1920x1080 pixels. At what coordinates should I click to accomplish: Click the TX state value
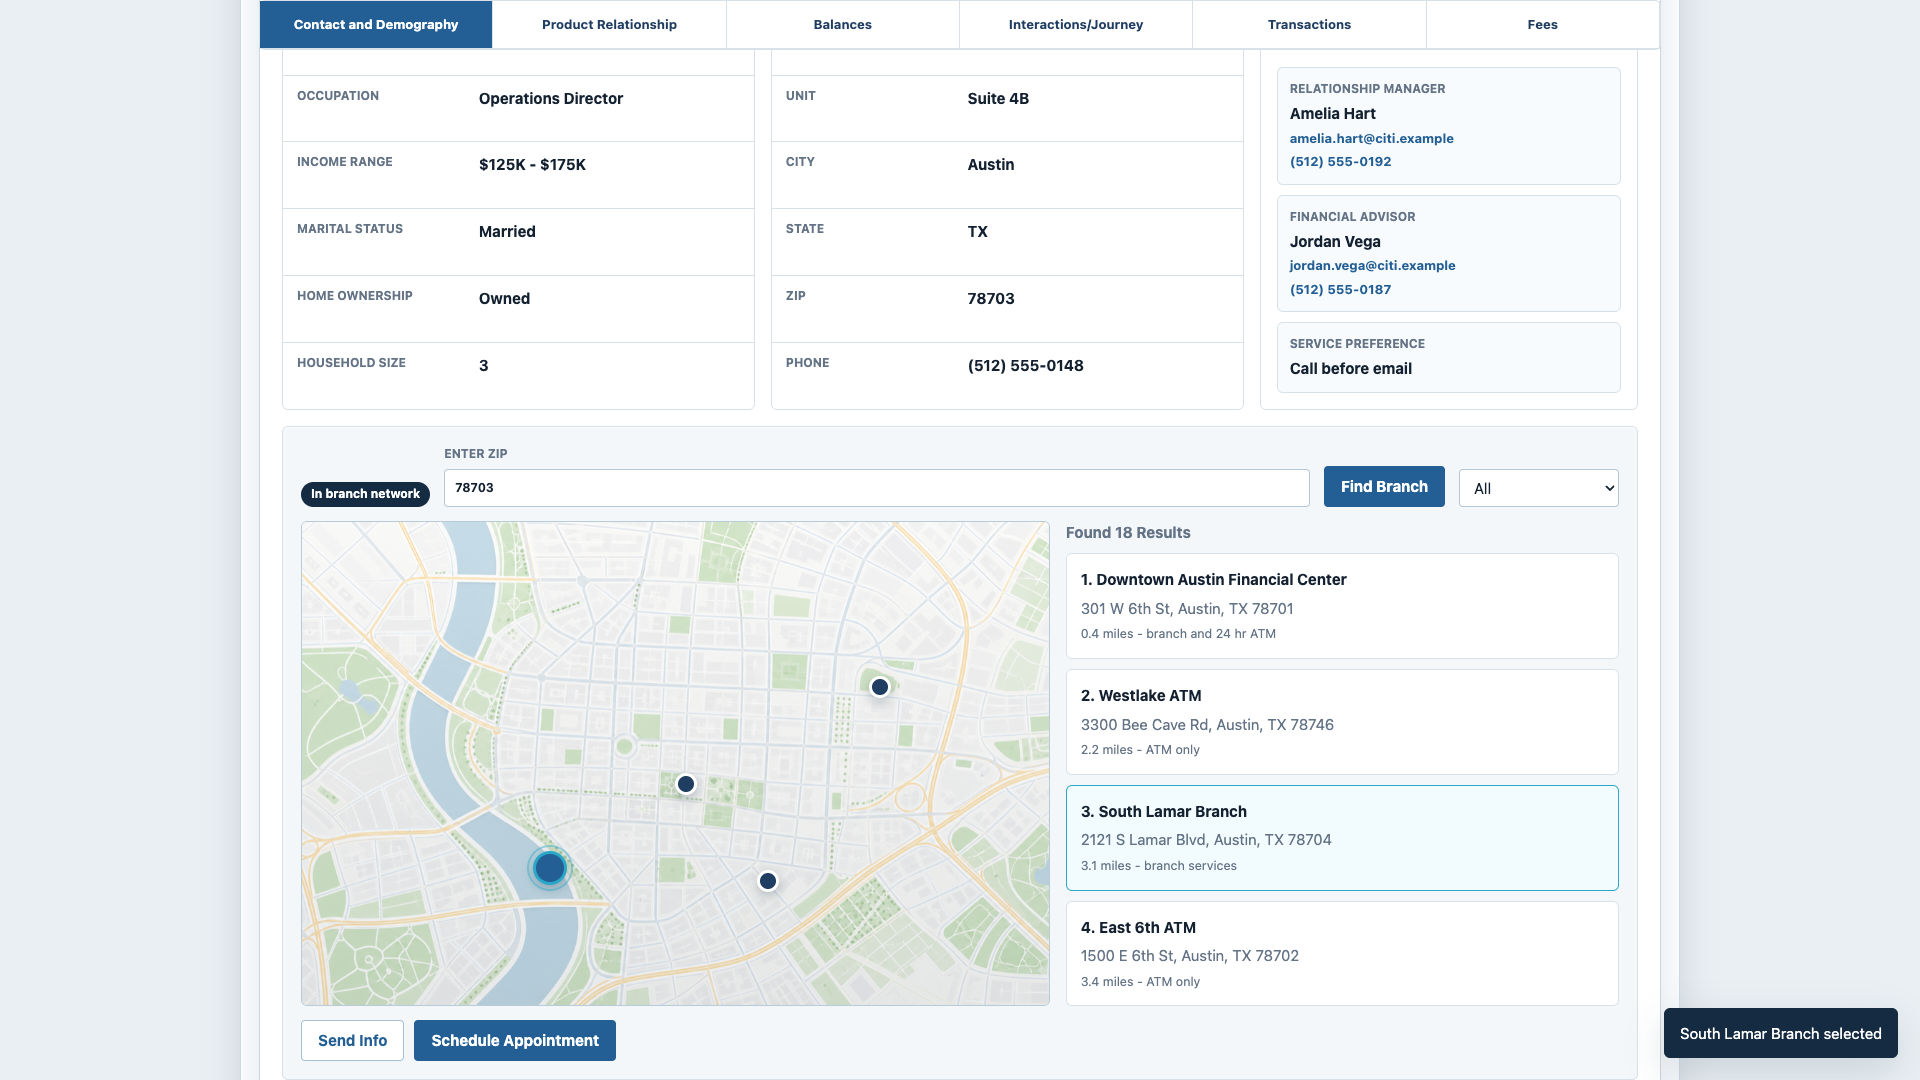coord(977,231)
